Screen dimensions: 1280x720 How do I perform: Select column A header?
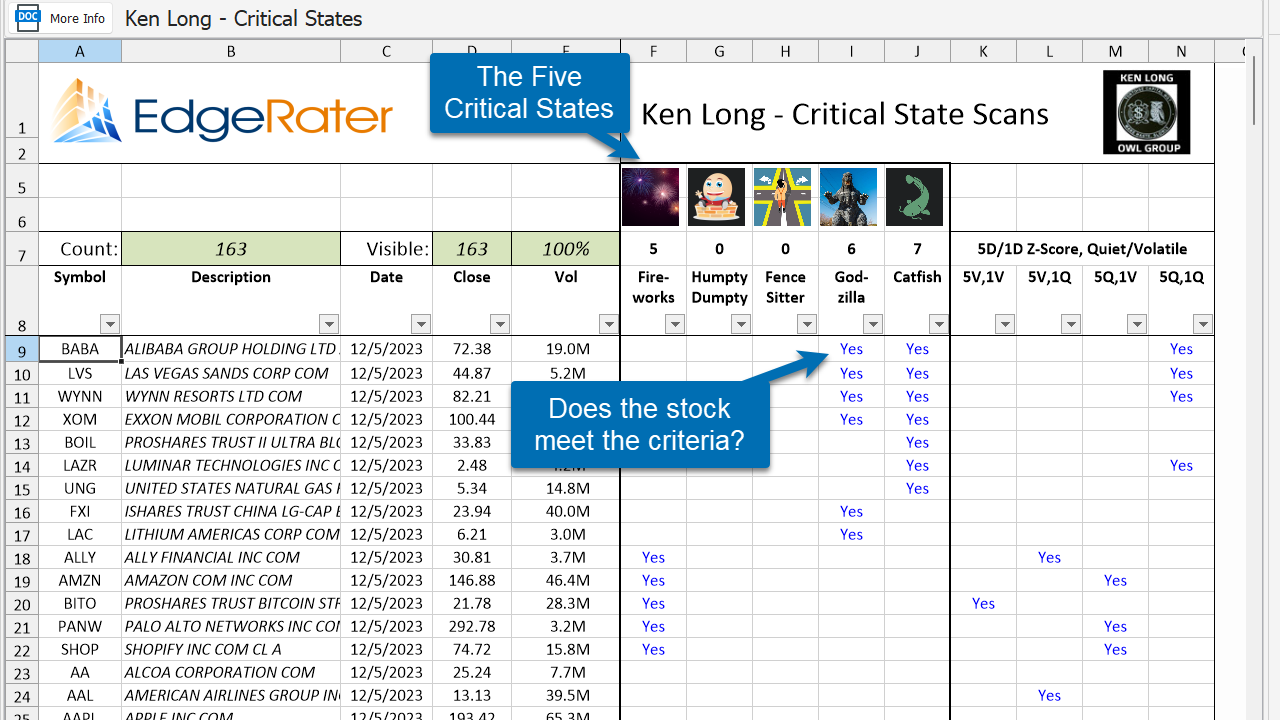[x=80, y=51]
